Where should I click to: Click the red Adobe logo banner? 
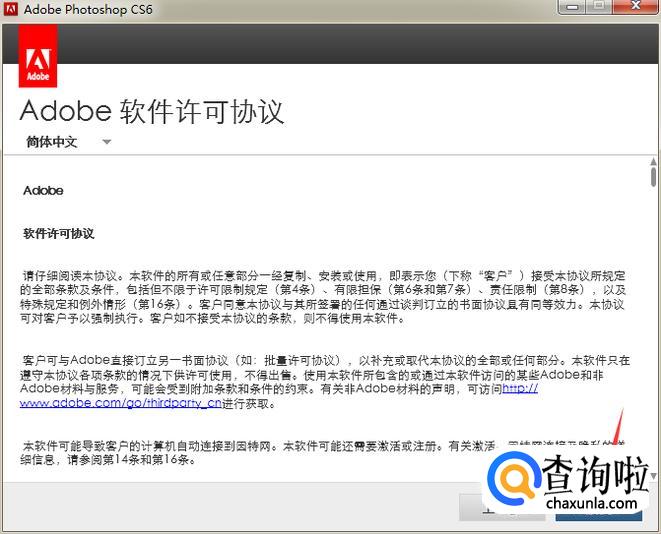[38, 56]
